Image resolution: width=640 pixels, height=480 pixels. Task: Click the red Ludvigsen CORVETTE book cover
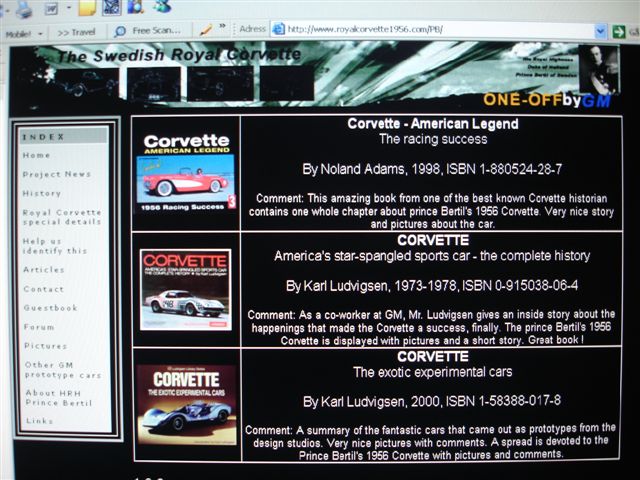[186, 289]
